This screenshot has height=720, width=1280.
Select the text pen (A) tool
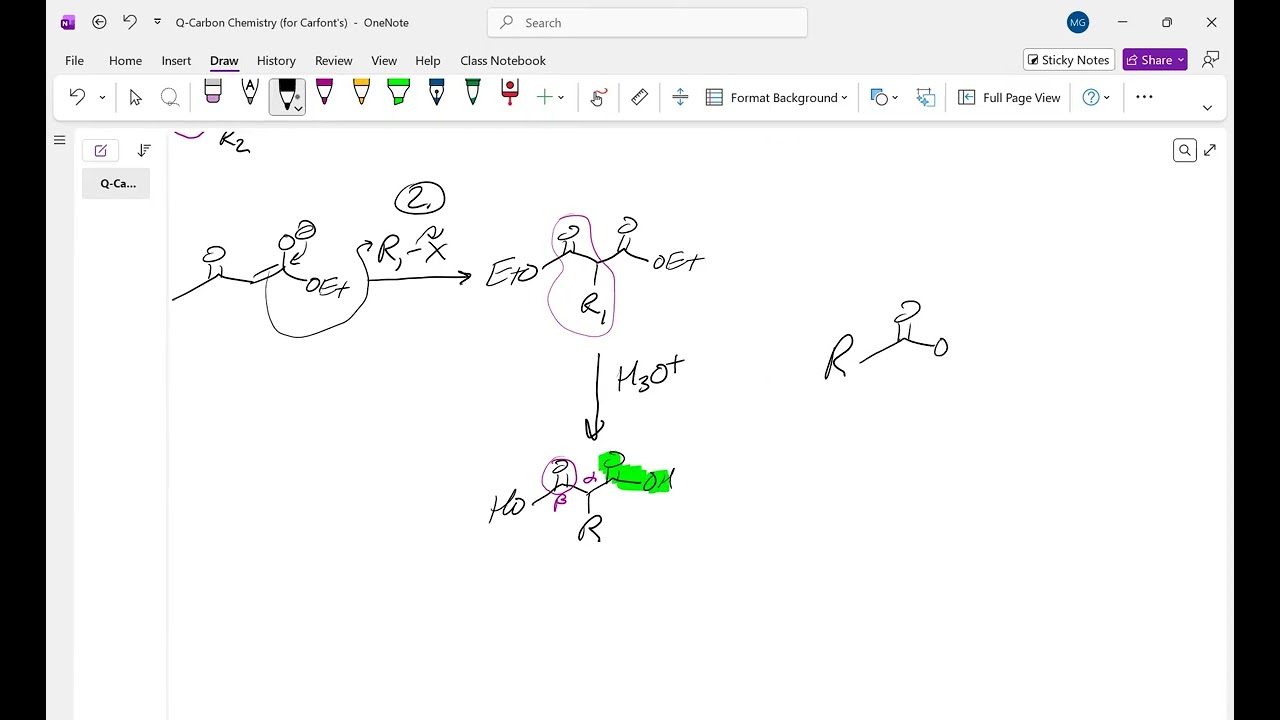point(250,94)
